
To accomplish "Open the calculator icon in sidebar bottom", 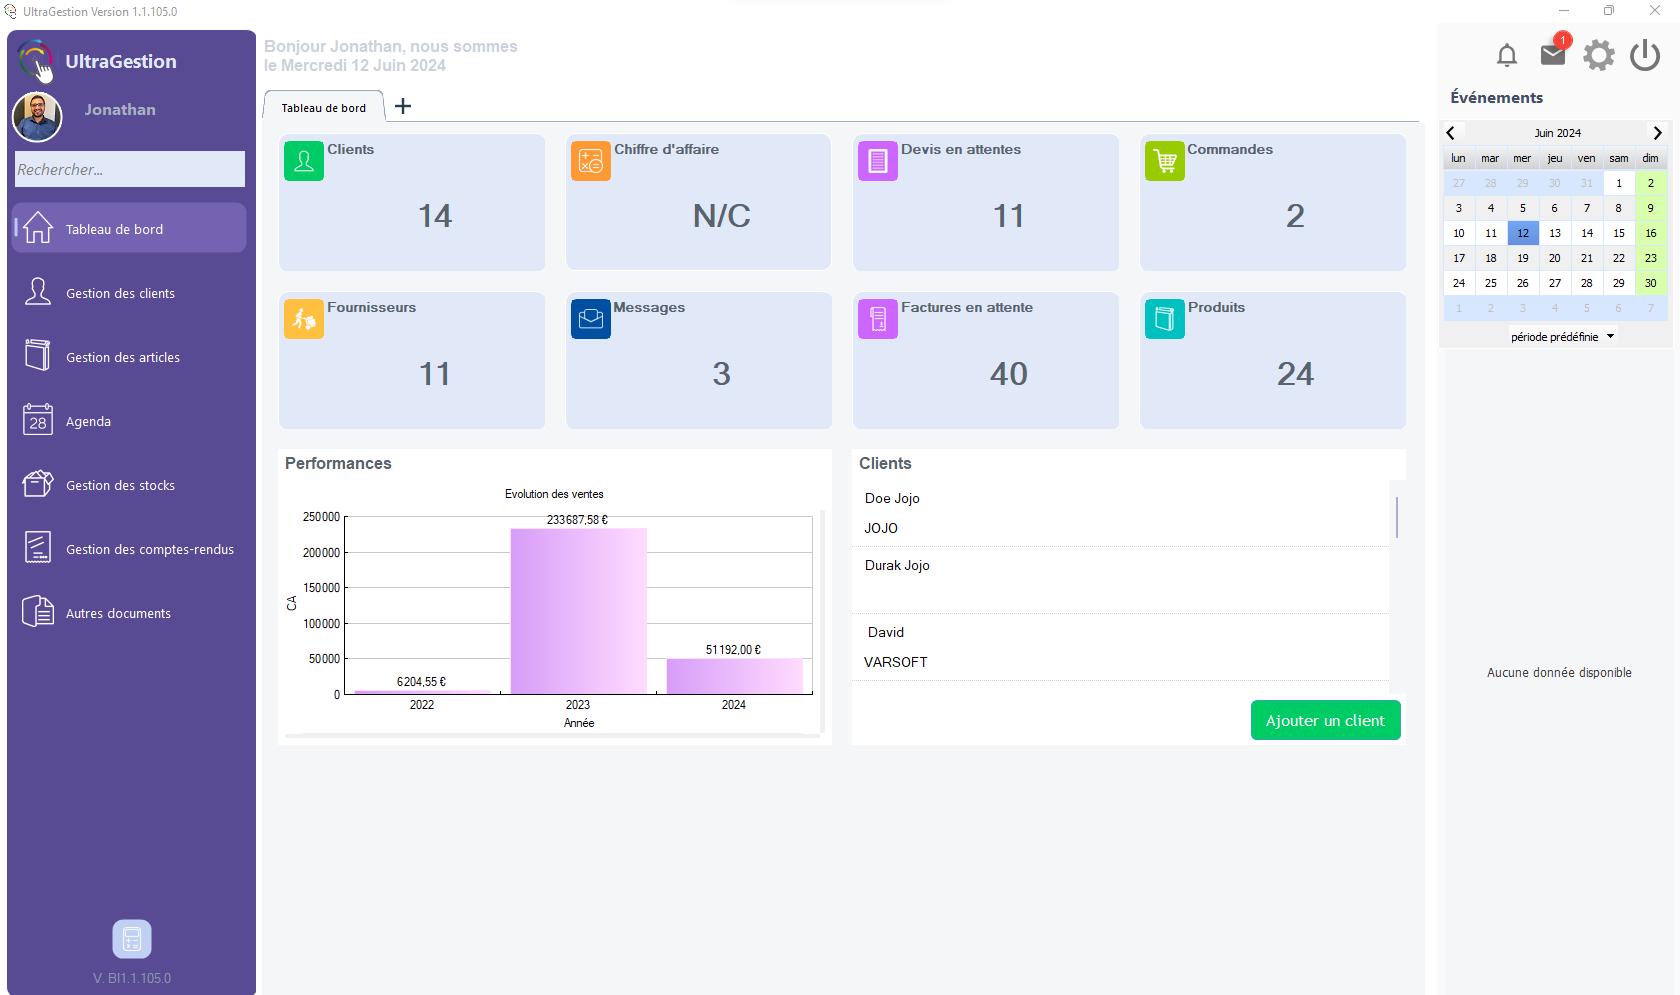I will click(132, 939).
